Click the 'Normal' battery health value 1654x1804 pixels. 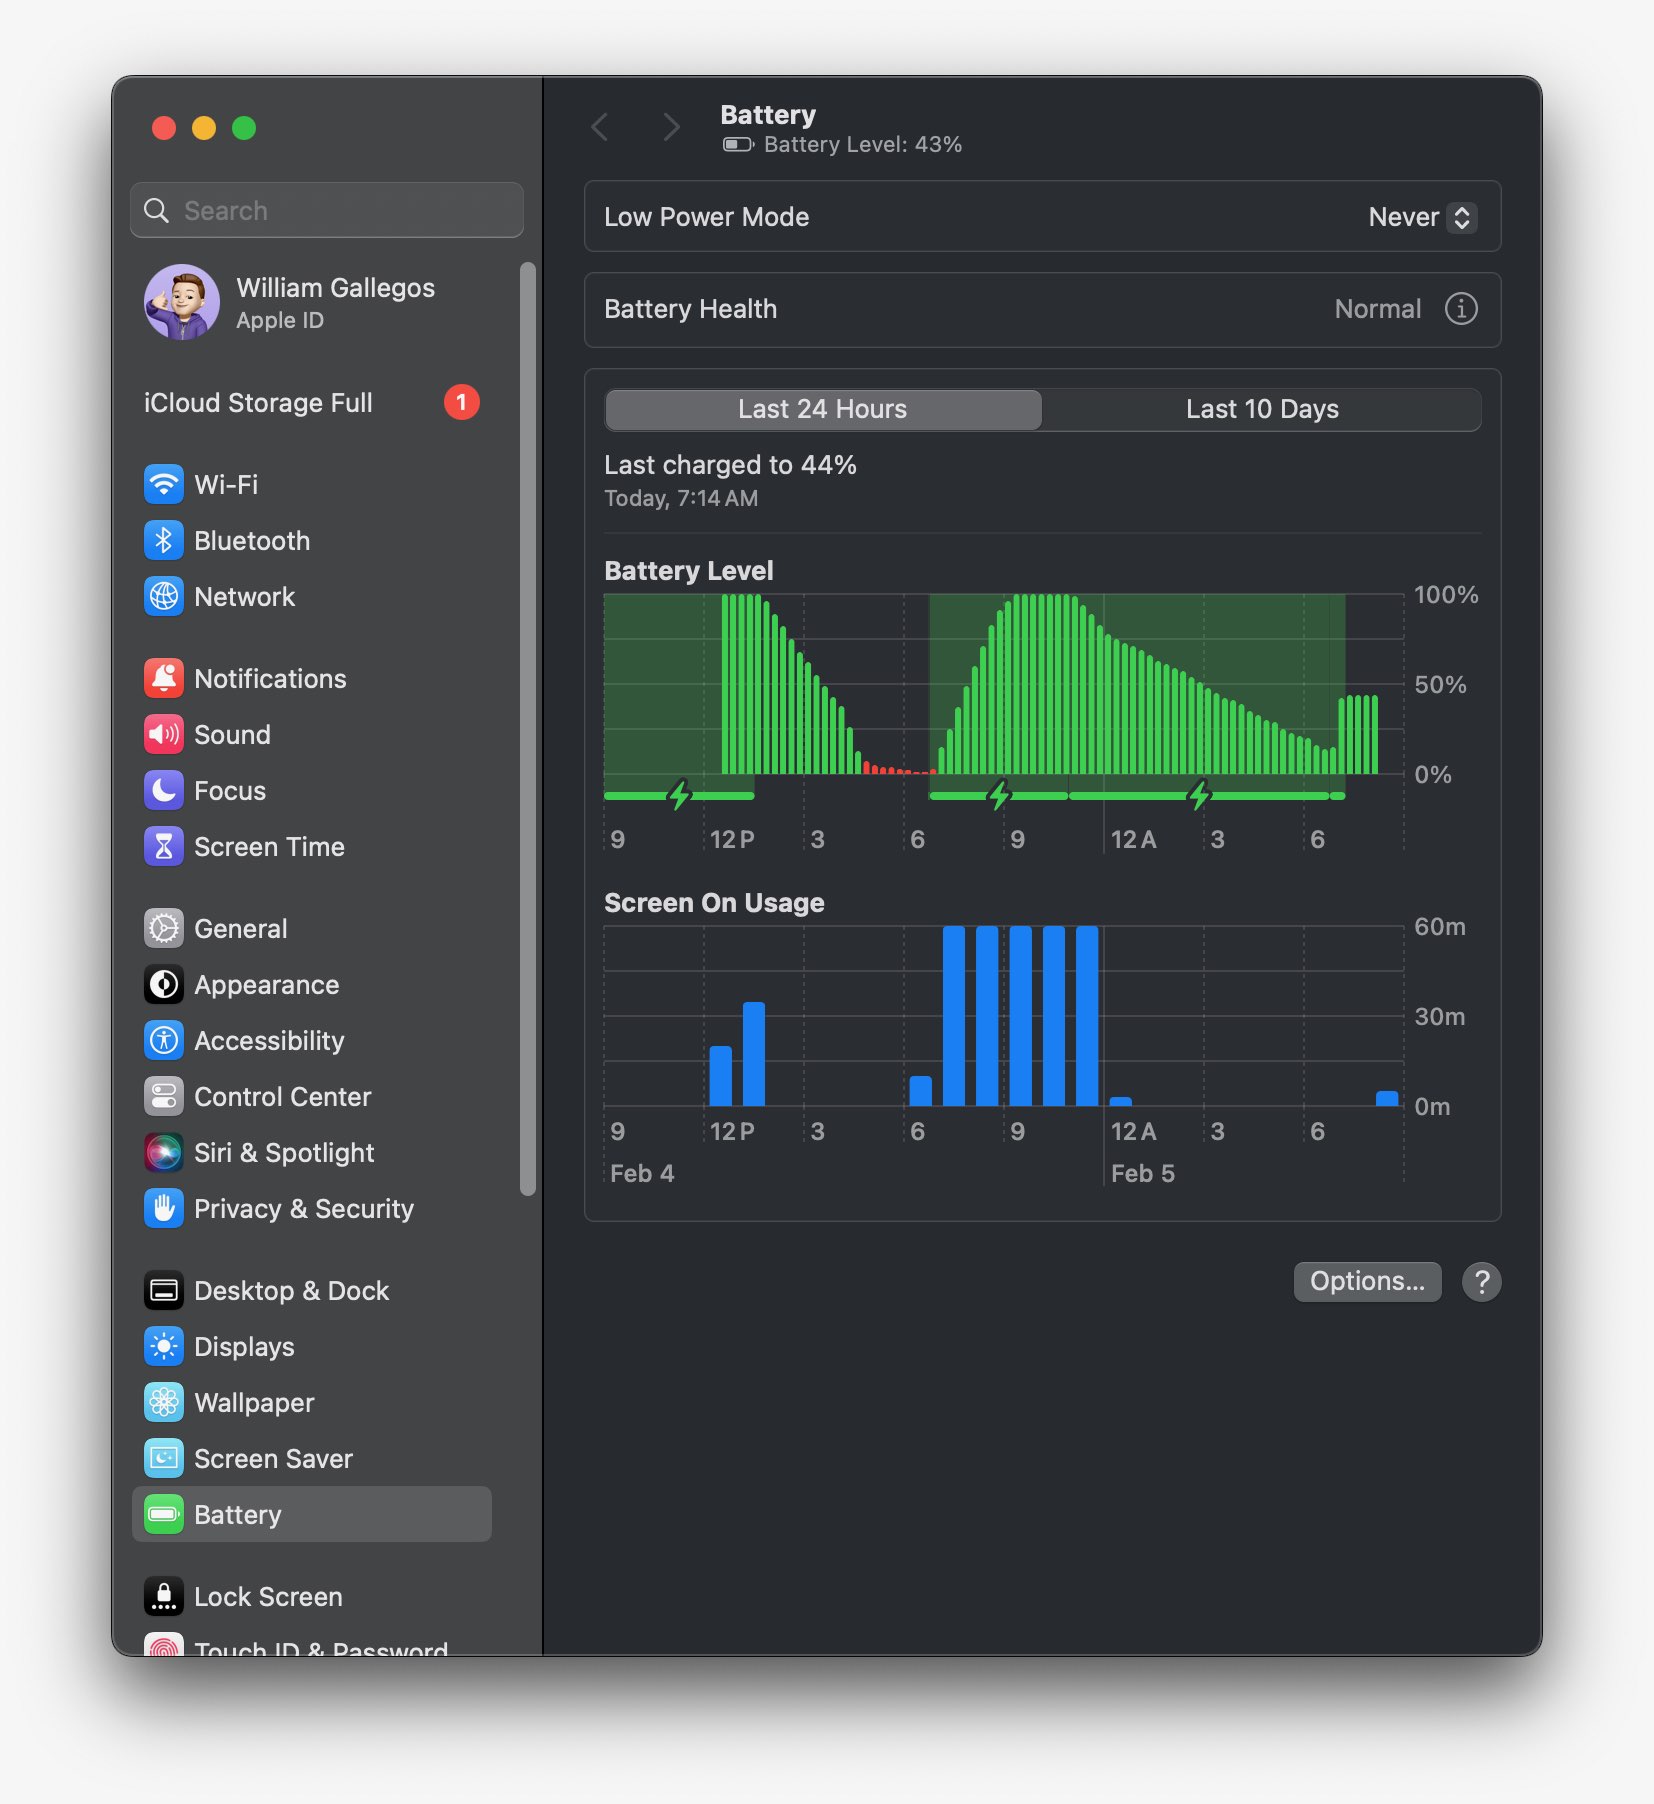[x=1377, y=309]
